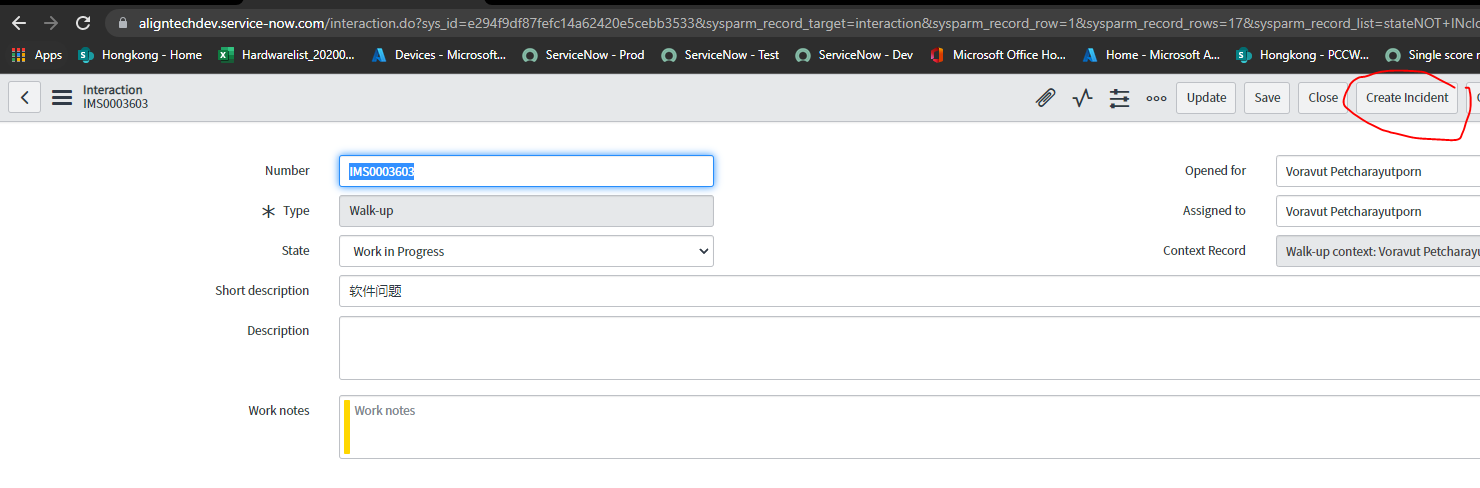Image resolution: width=1480 pixels, height=488 pixels.
Task: Click the Interaction IMS0003603 header title
Action: point(115,97)
